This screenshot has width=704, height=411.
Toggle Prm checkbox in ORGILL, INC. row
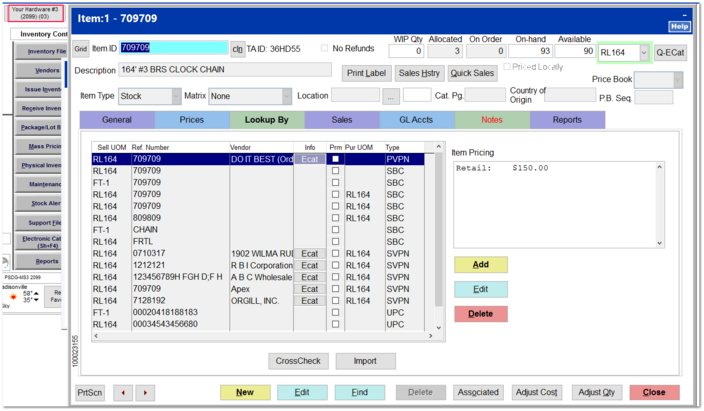pyautogui.click(x=335, y=301)
